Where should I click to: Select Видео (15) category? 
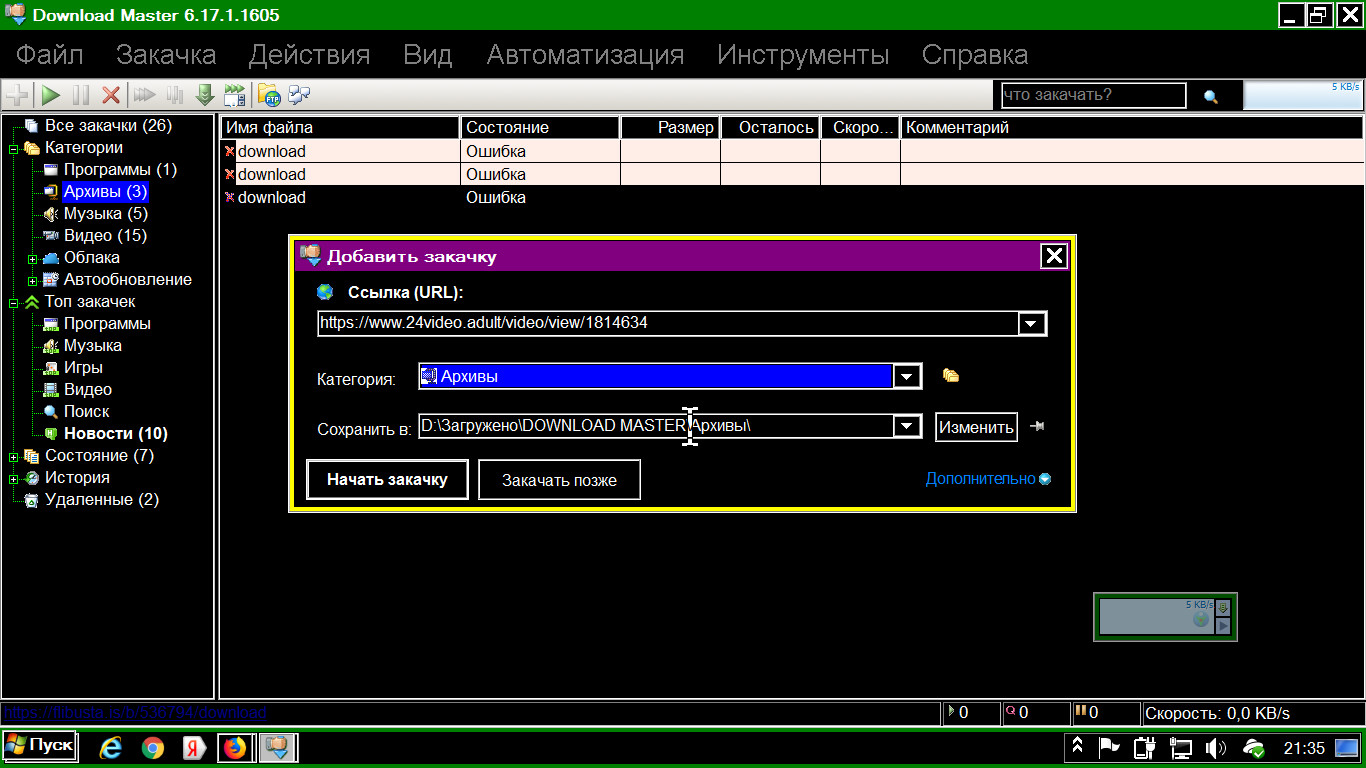(105, 236)
